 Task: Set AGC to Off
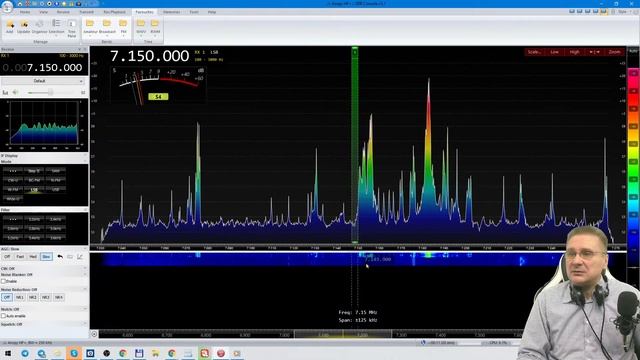pos(7,257)
